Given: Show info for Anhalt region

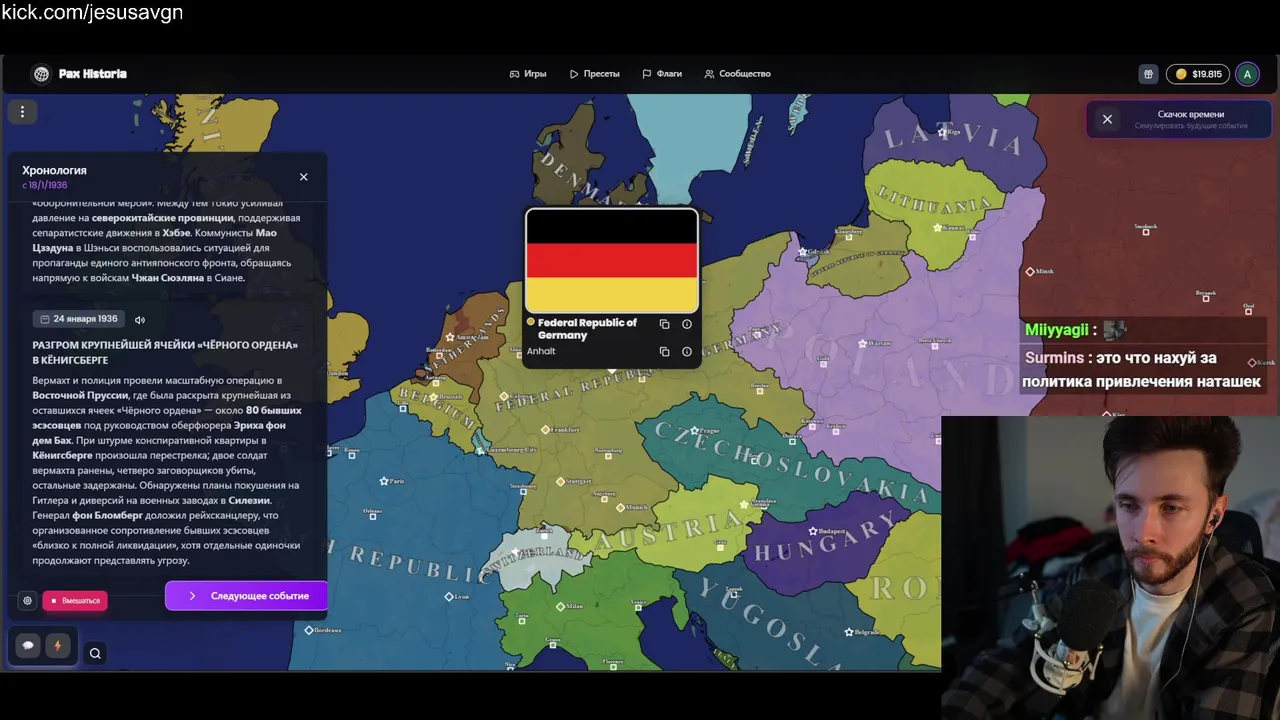Looking at the screenshot, I should click(x=687, y=352).
